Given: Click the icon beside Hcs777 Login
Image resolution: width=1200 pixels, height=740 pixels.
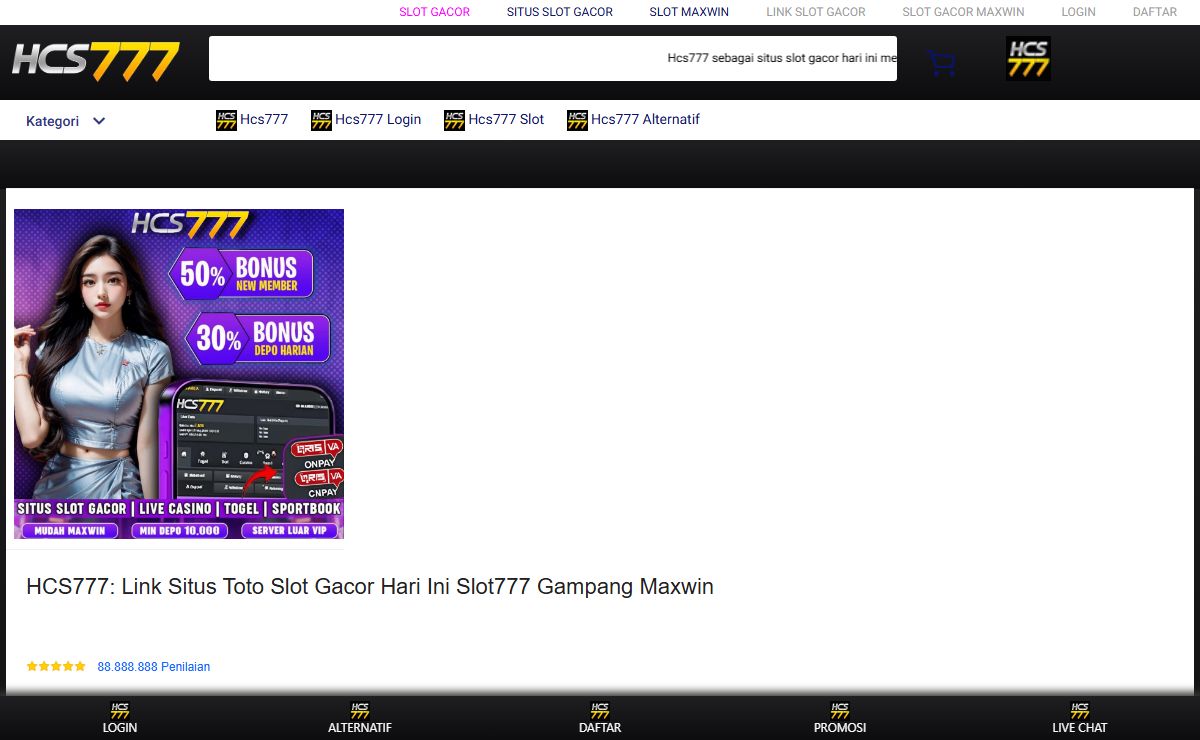Looking at the screenshot, I should (x=321, y=120).
